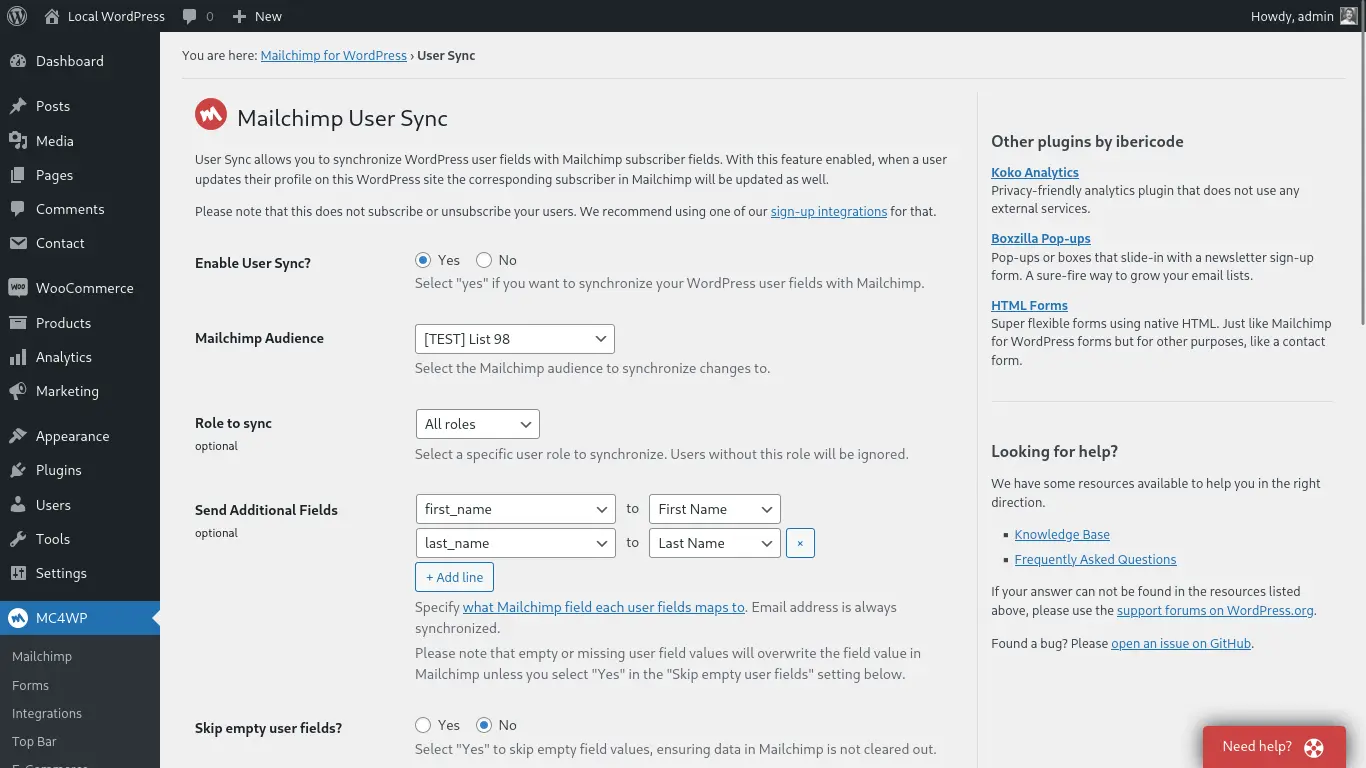
Task: Open the last_name user field dropdown
Action: (x=515, y=543)
